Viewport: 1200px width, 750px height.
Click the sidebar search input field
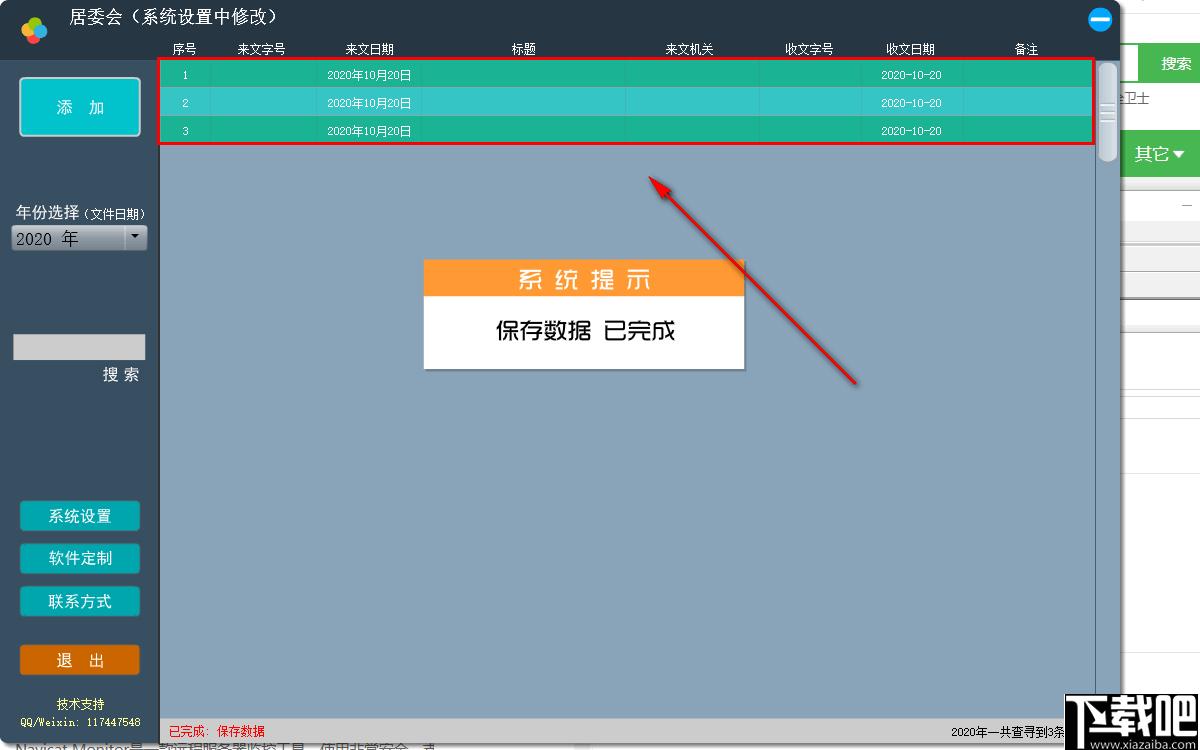[x=79, y=347]
